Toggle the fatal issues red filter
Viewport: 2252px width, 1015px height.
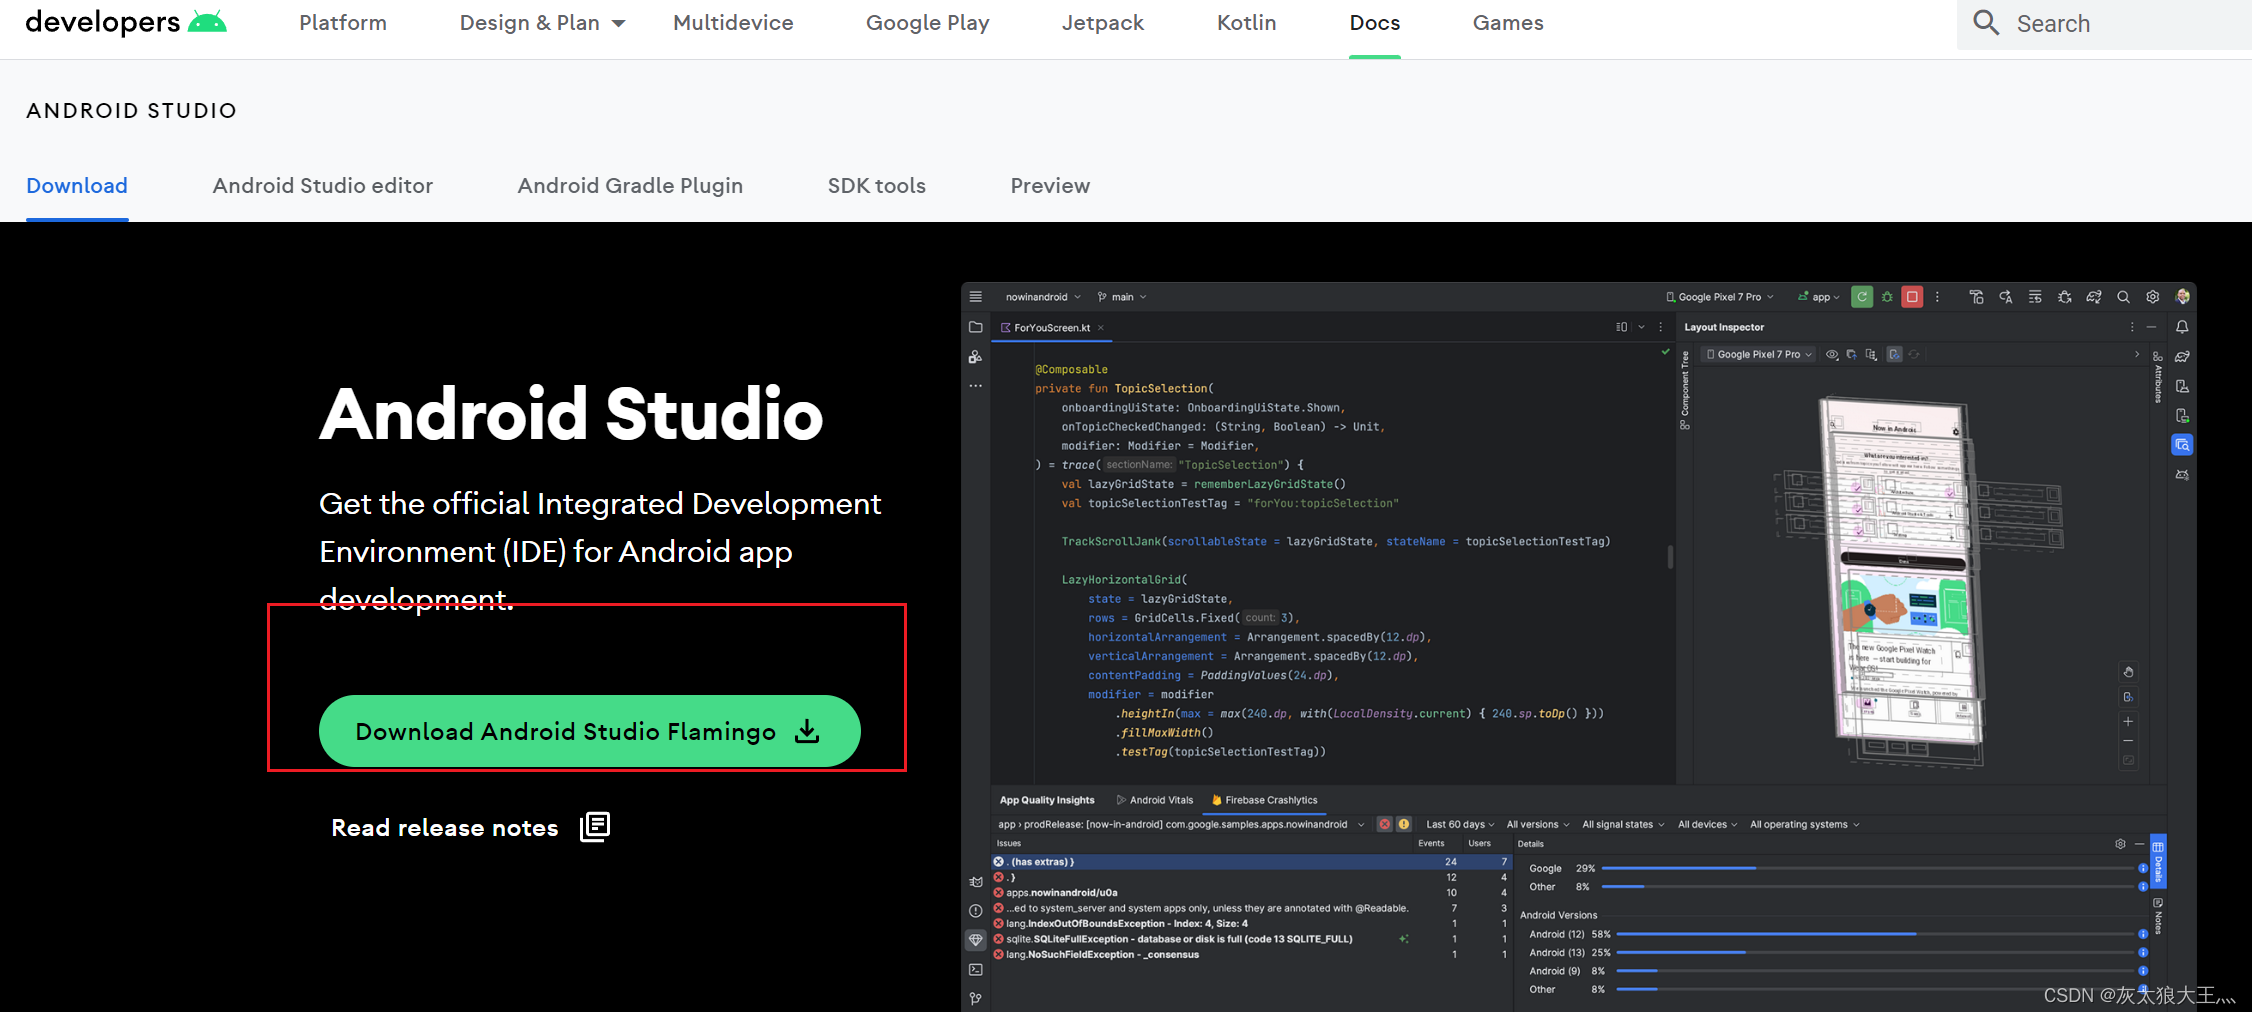(x=1385, y=825)
